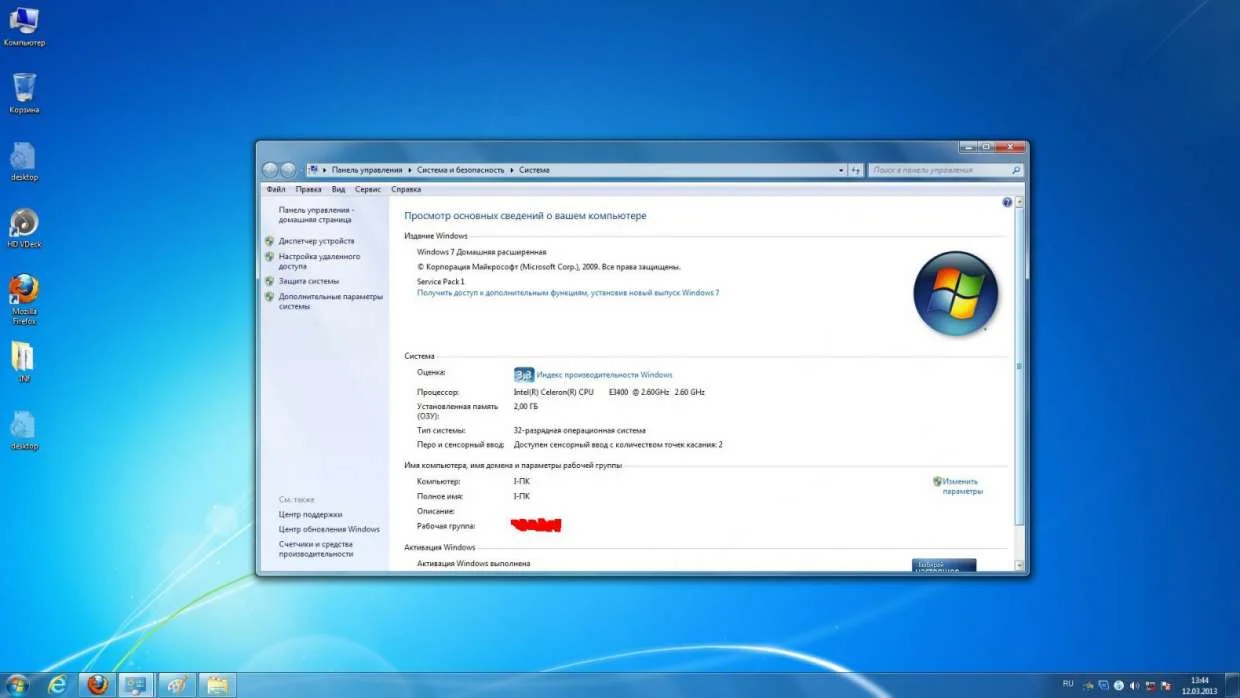This screenshot has width=1240, height=698.
Task: Click the Service Pack 1 text
Action: [x=440, y=282]
